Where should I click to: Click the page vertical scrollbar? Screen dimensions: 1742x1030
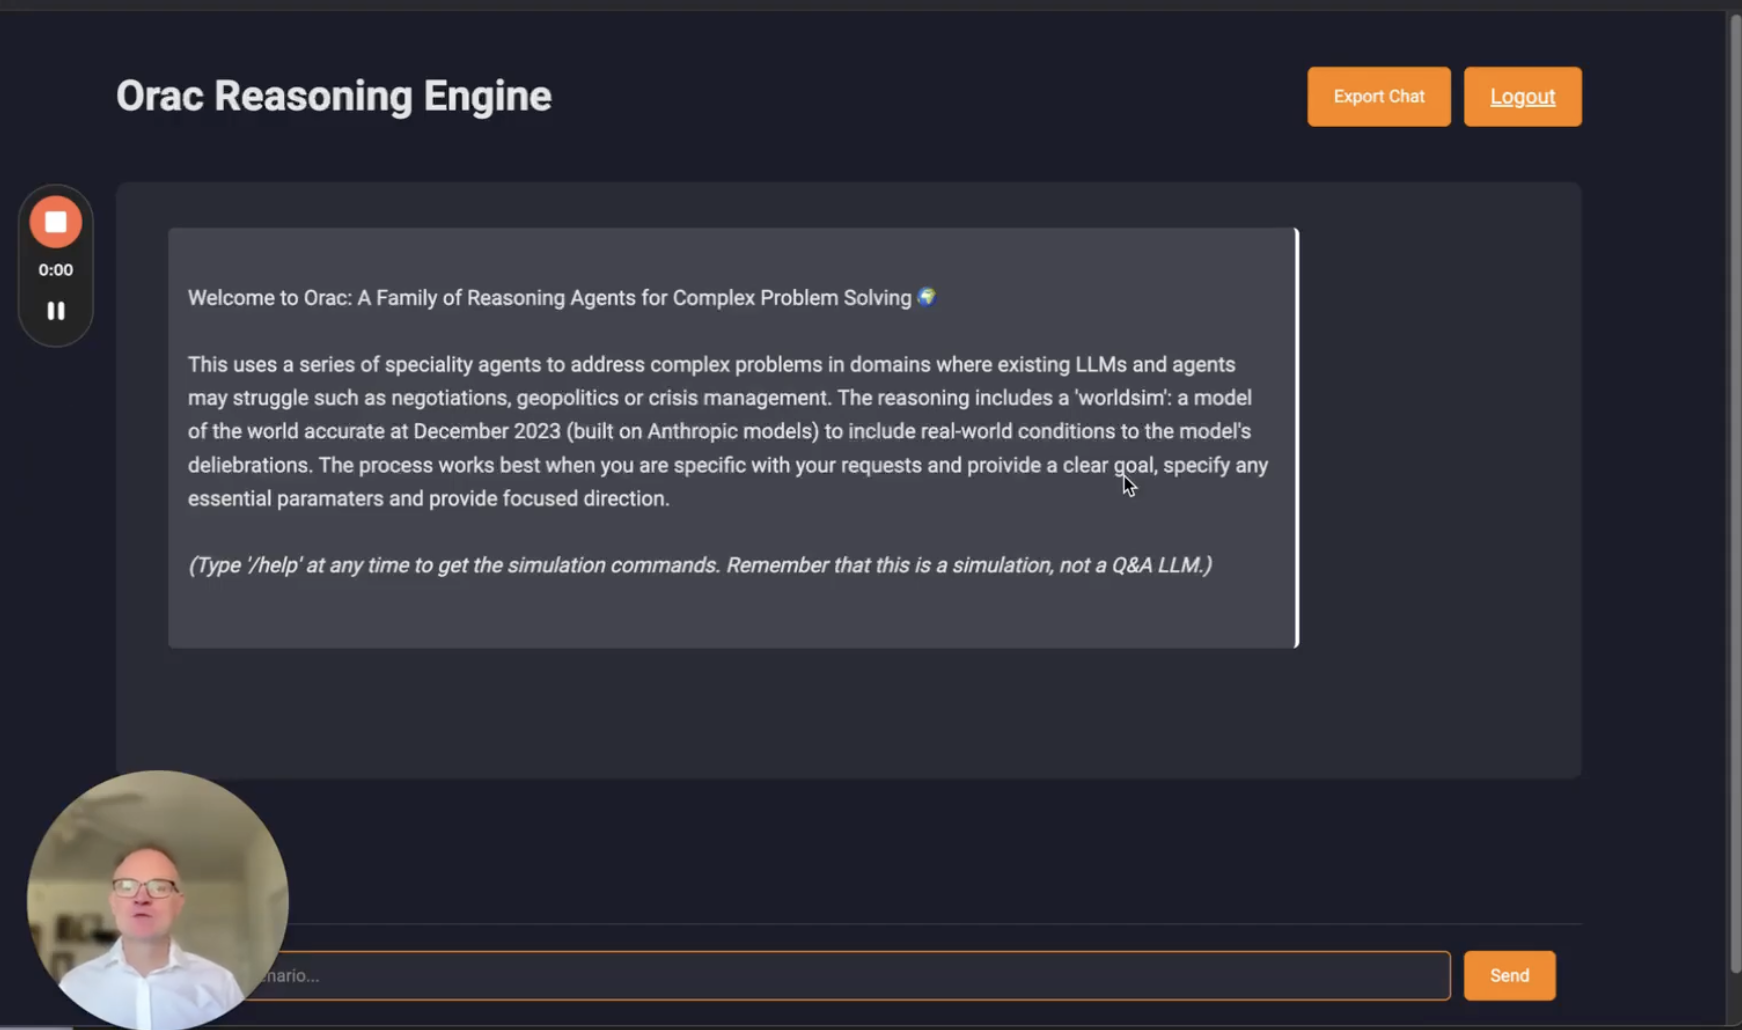click(x=1735, y=493)
